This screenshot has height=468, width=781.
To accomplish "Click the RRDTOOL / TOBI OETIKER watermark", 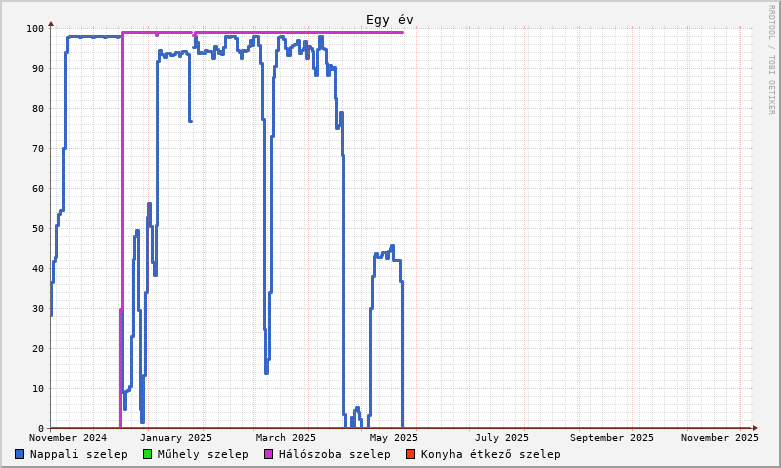I will [x=771, y=60].
